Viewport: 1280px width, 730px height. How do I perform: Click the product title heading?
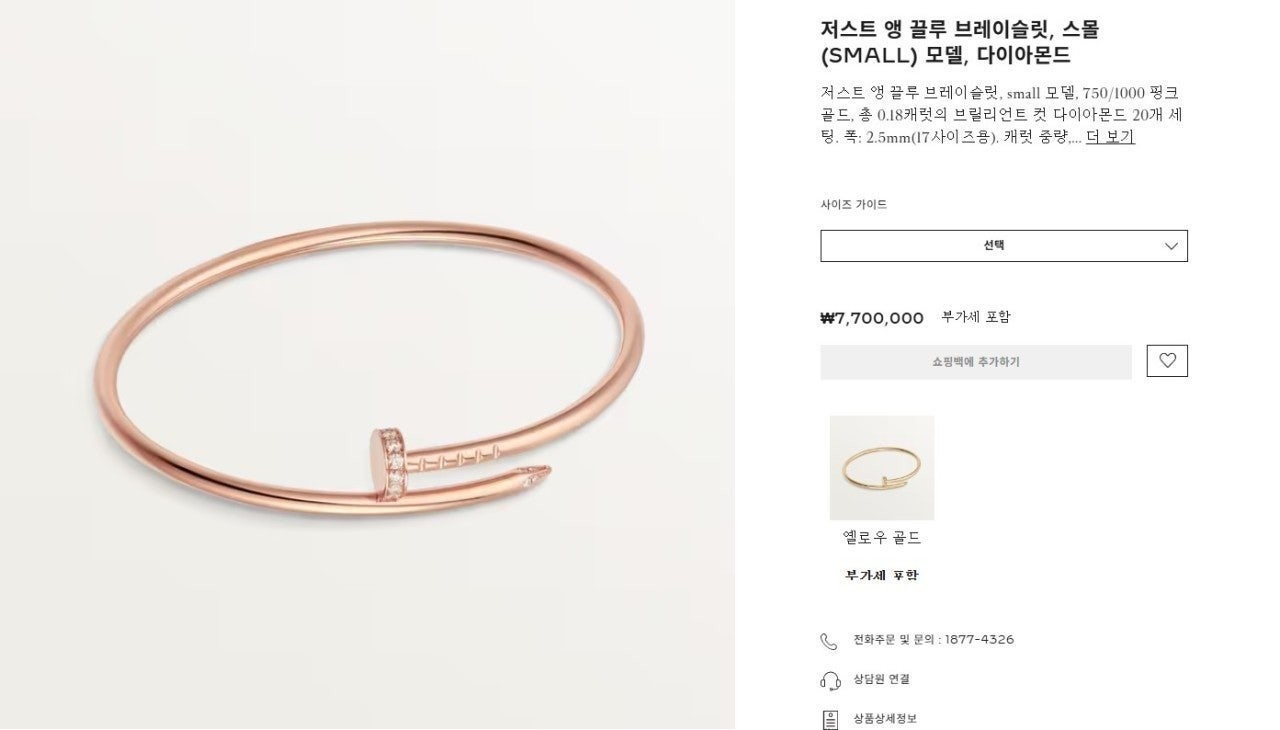[960, 42]
